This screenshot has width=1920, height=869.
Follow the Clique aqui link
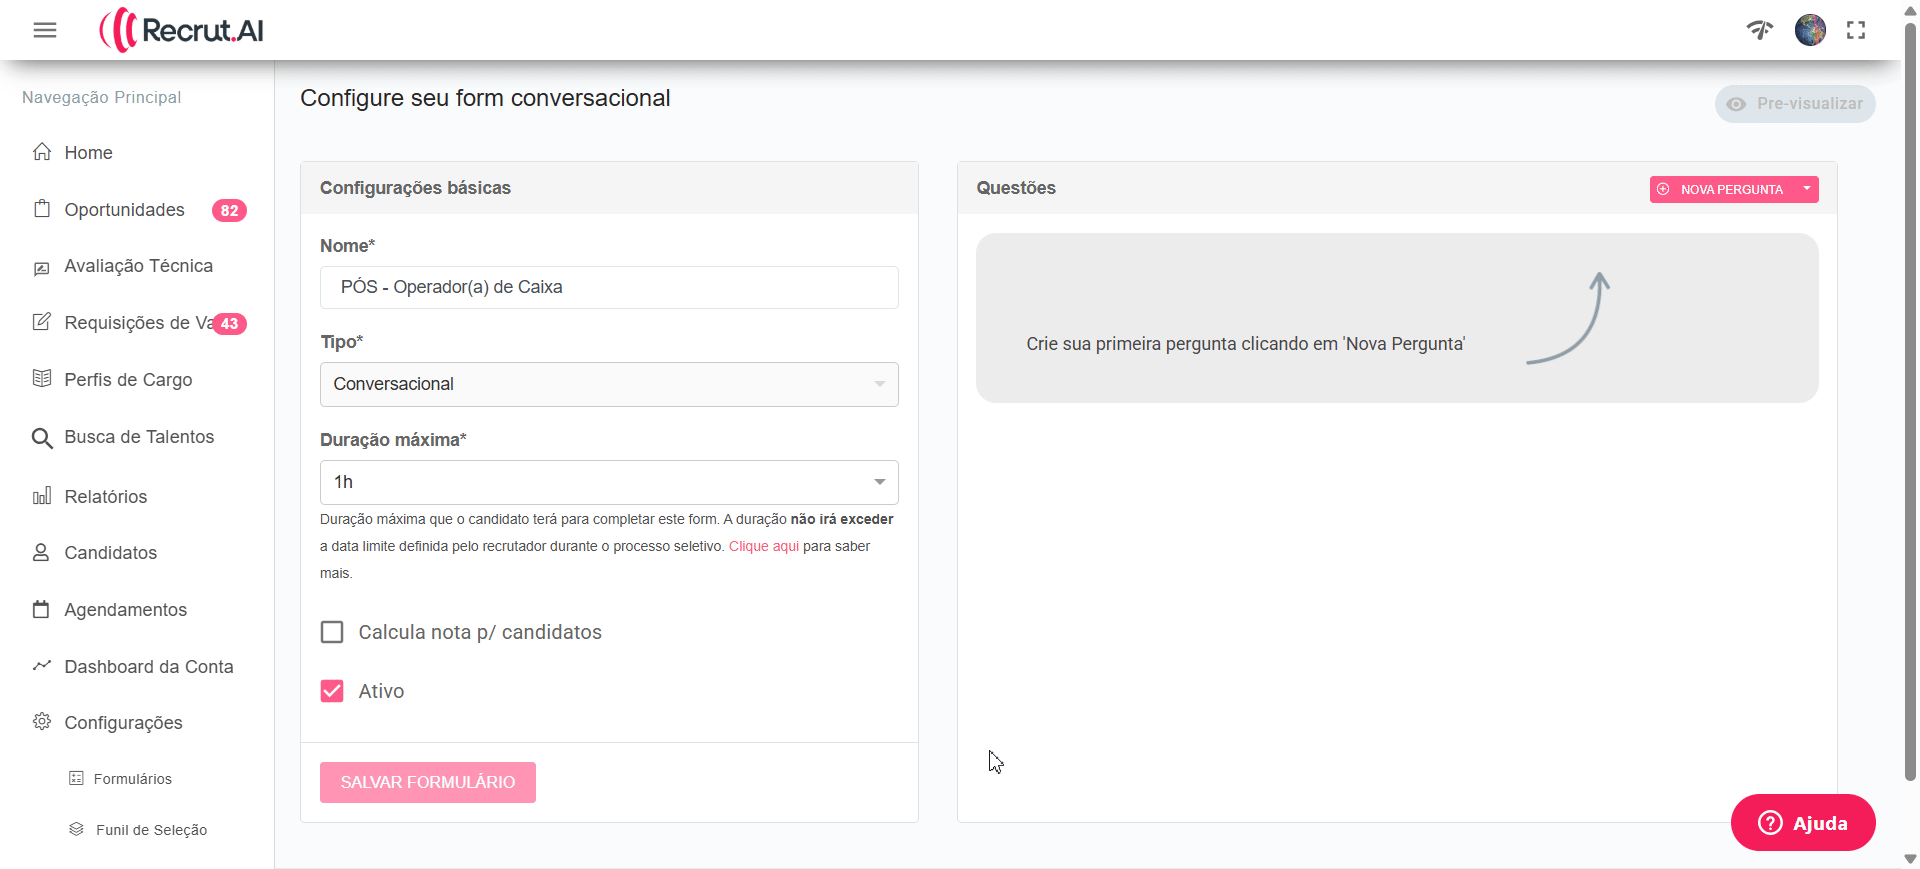(x=764, y=546)
